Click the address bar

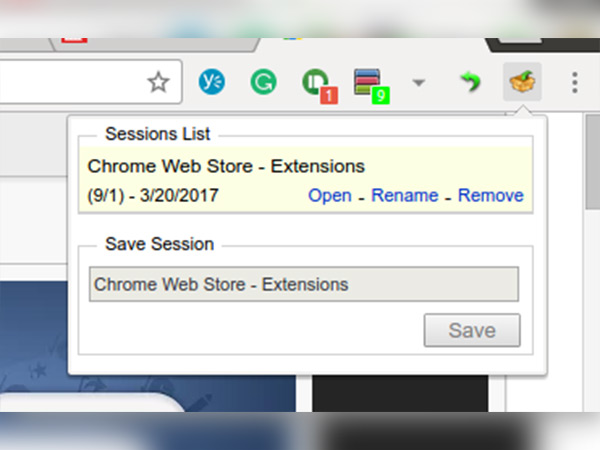70,83
